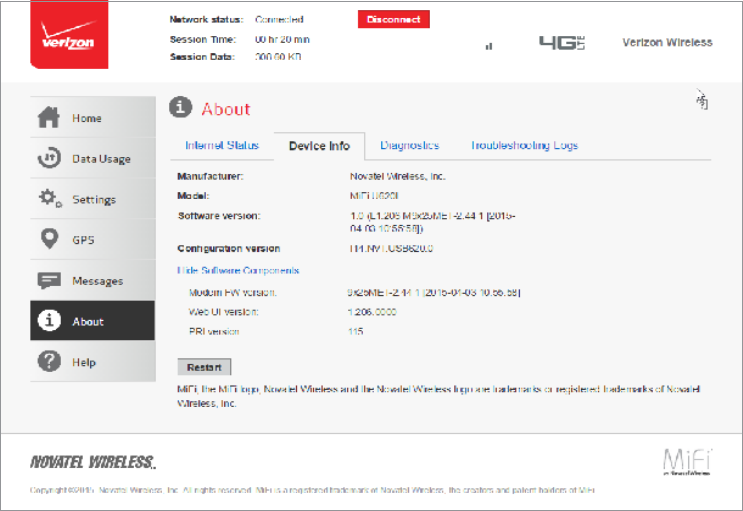743x511 pixels.
Task: Click the Network status label
Action: pyautogui.click(x=206, y=19)
